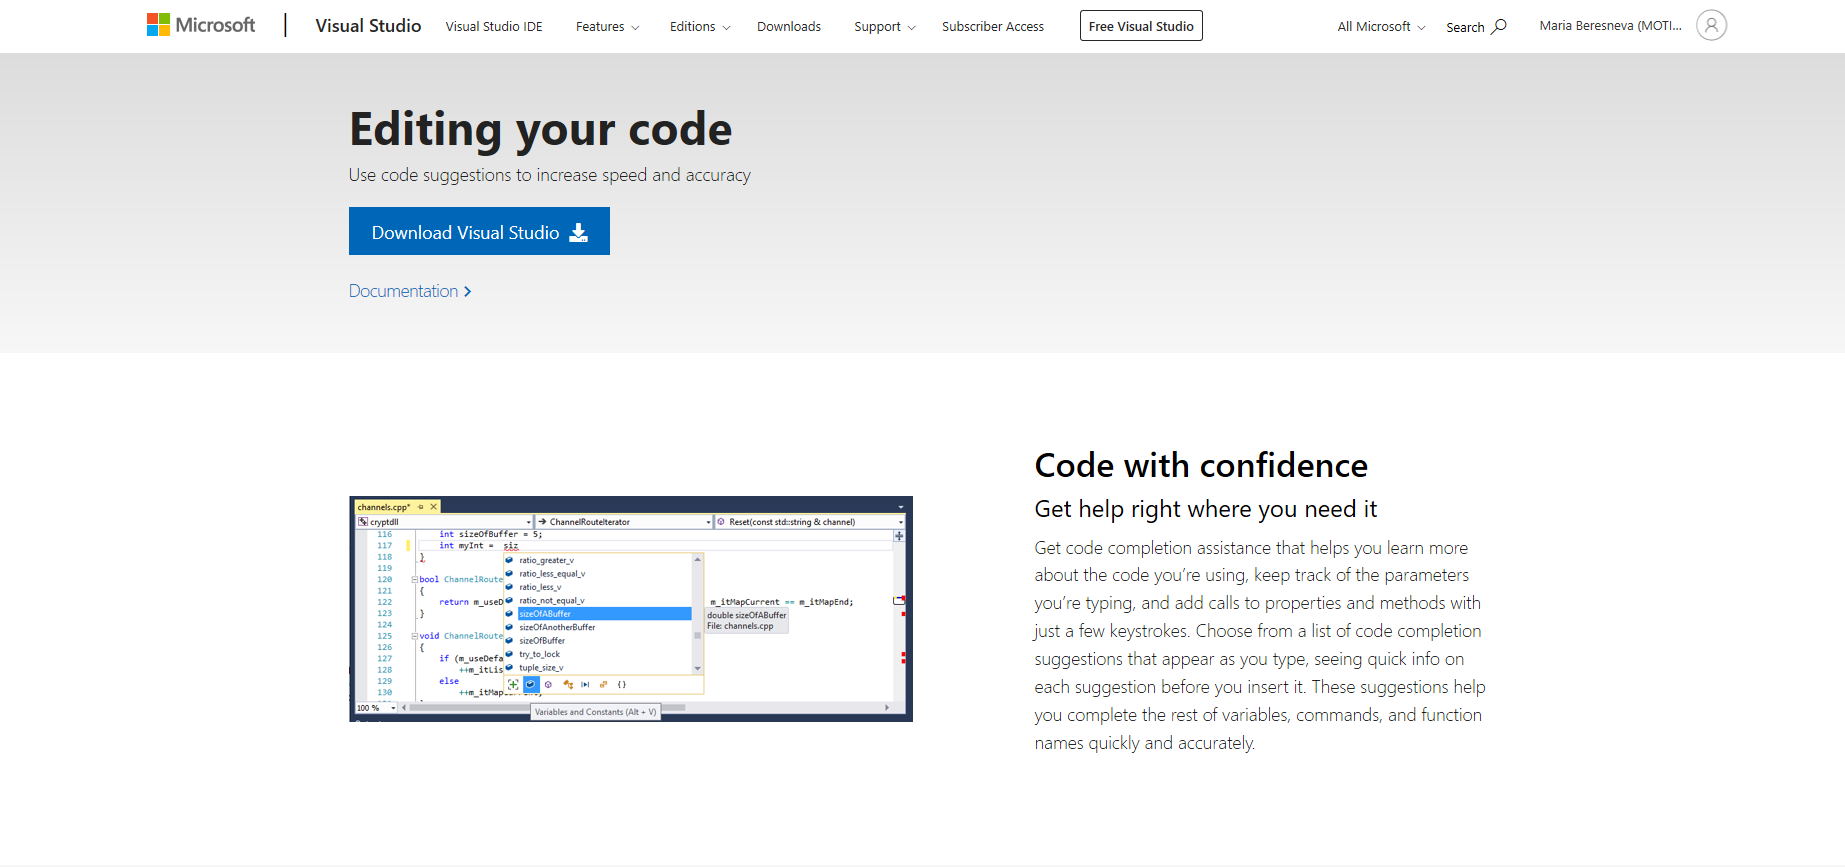Image resolution: width=1845 pixels, height=867 pixels.
Task: Click the Free Visual Studio button
Action: 1141,26
